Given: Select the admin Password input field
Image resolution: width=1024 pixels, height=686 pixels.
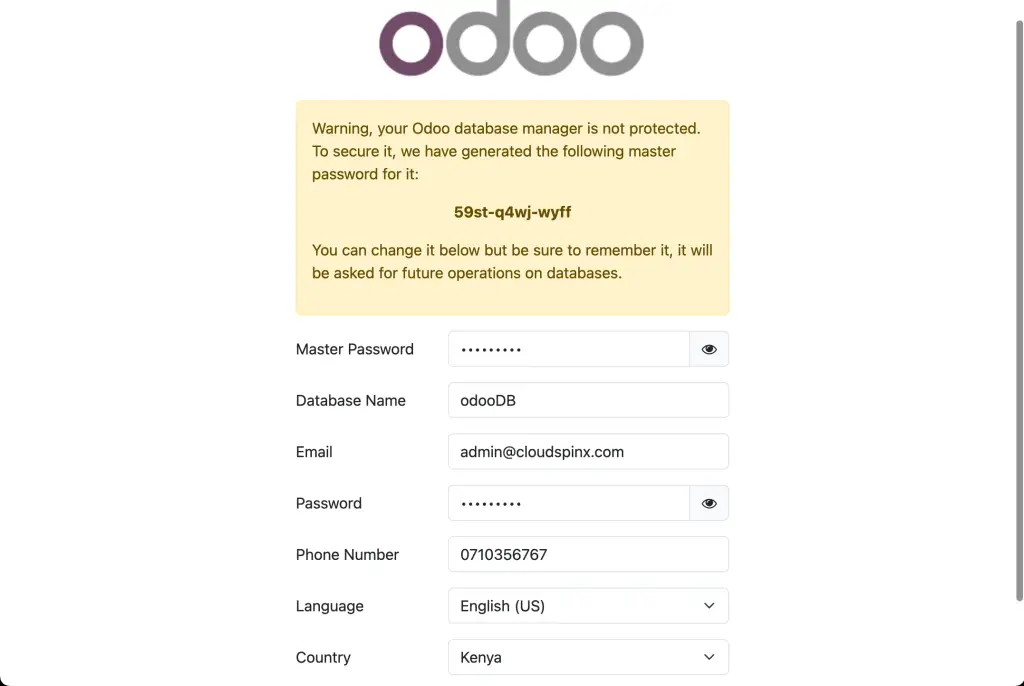Looking at the screenshot, I should coord(568,503).
